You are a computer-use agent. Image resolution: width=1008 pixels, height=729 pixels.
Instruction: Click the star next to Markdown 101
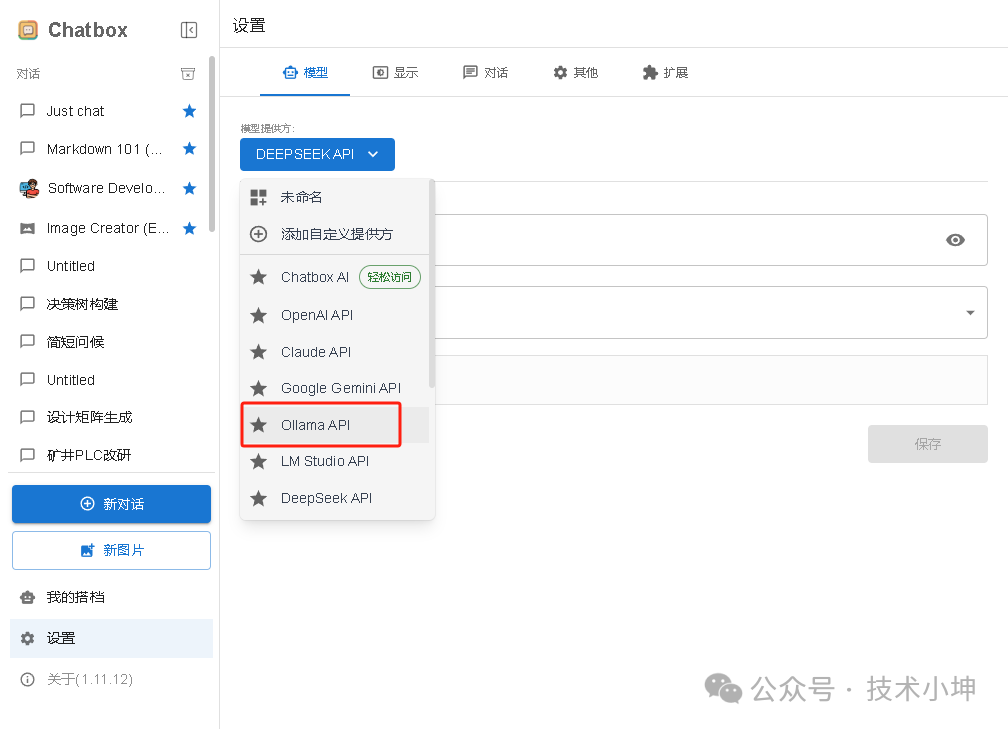tap(189, 149)
